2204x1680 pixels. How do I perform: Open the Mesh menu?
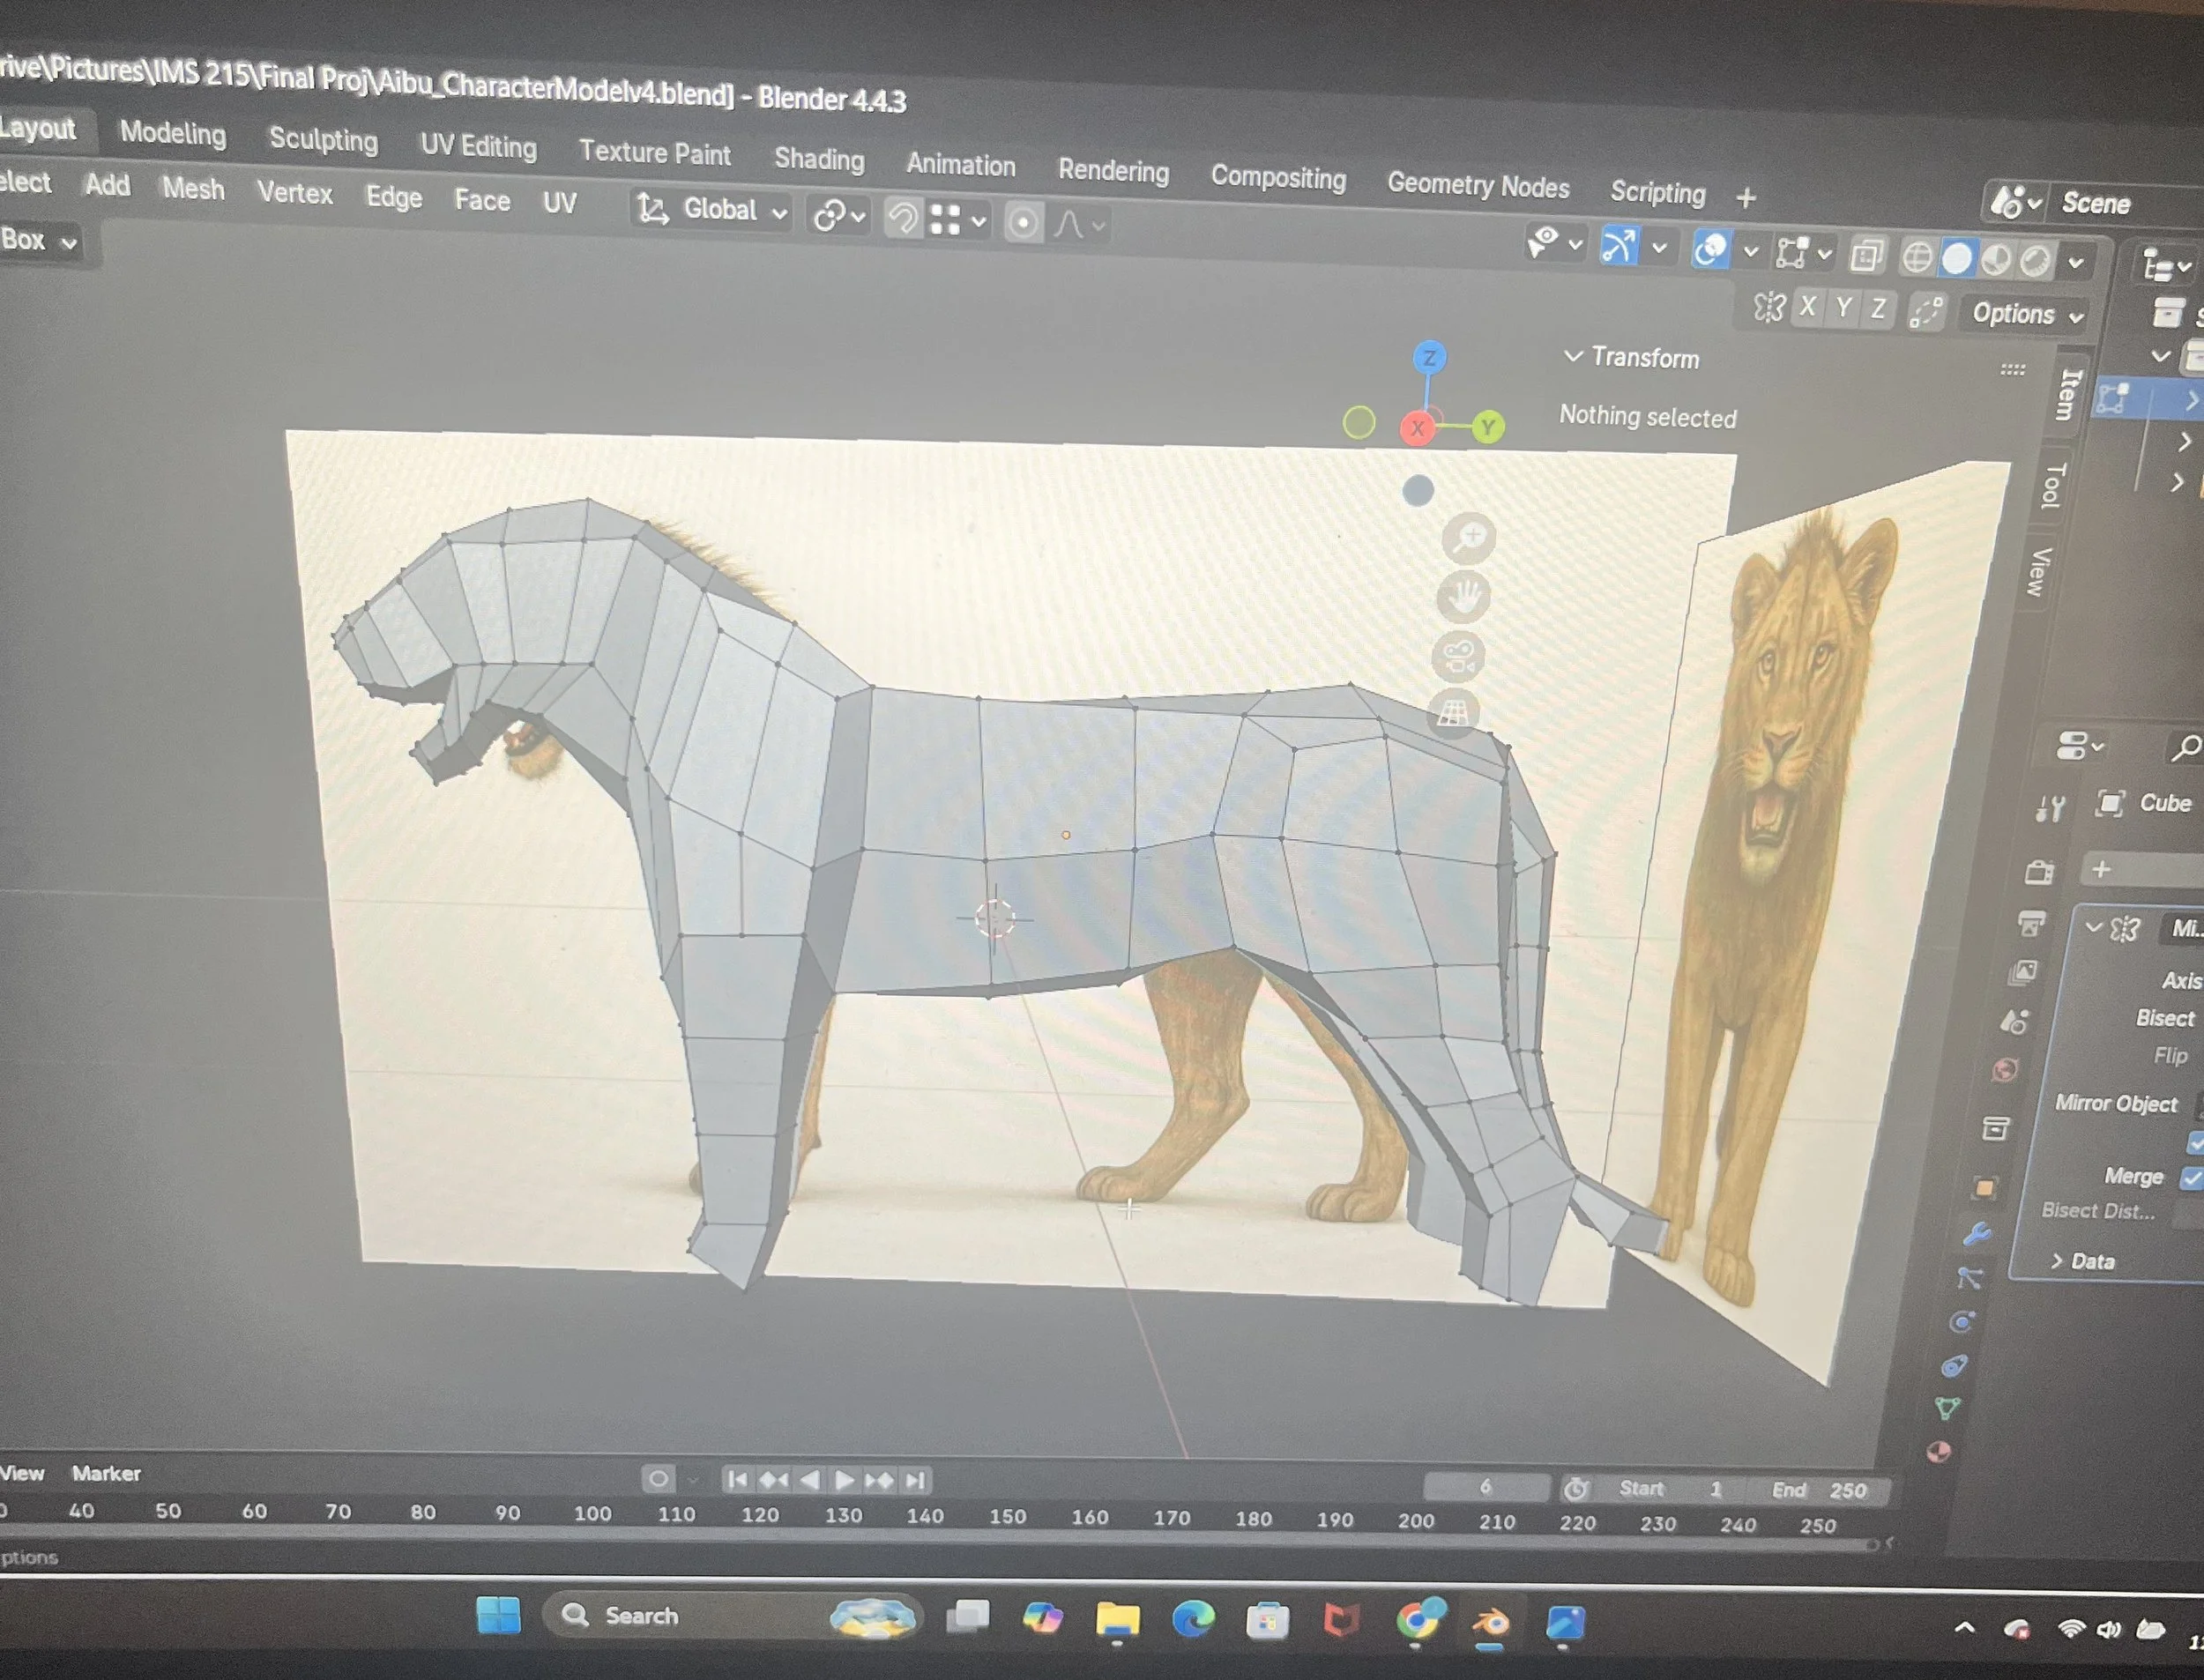(x=193, y=189)
